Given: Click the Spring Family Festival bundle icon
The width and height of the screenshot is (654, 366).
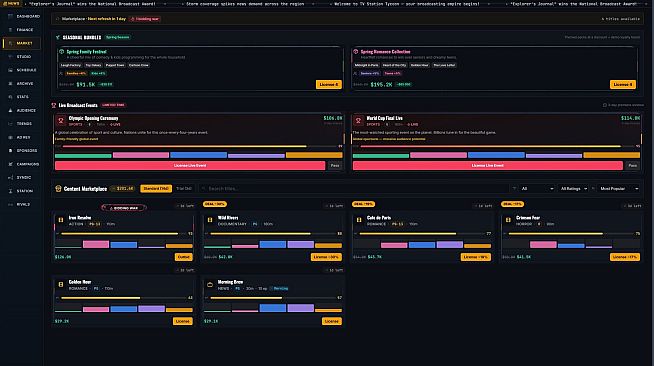Looking at the screenshot, I should 62,52.
